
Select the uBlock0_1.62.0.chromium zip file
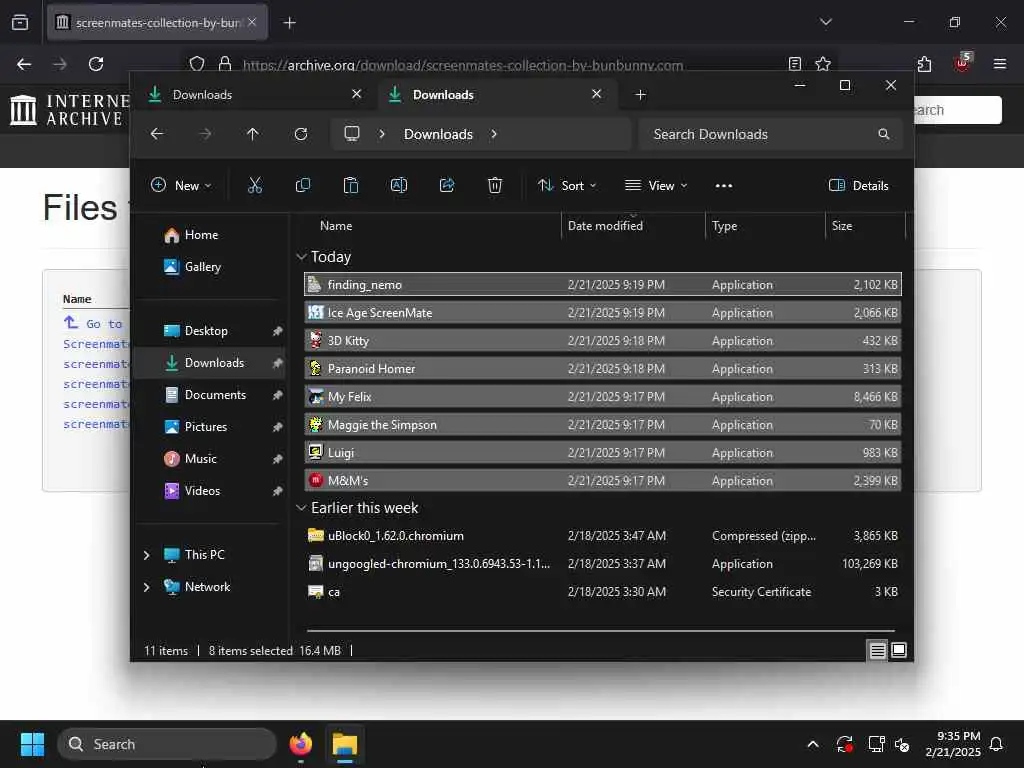[603, 536]
